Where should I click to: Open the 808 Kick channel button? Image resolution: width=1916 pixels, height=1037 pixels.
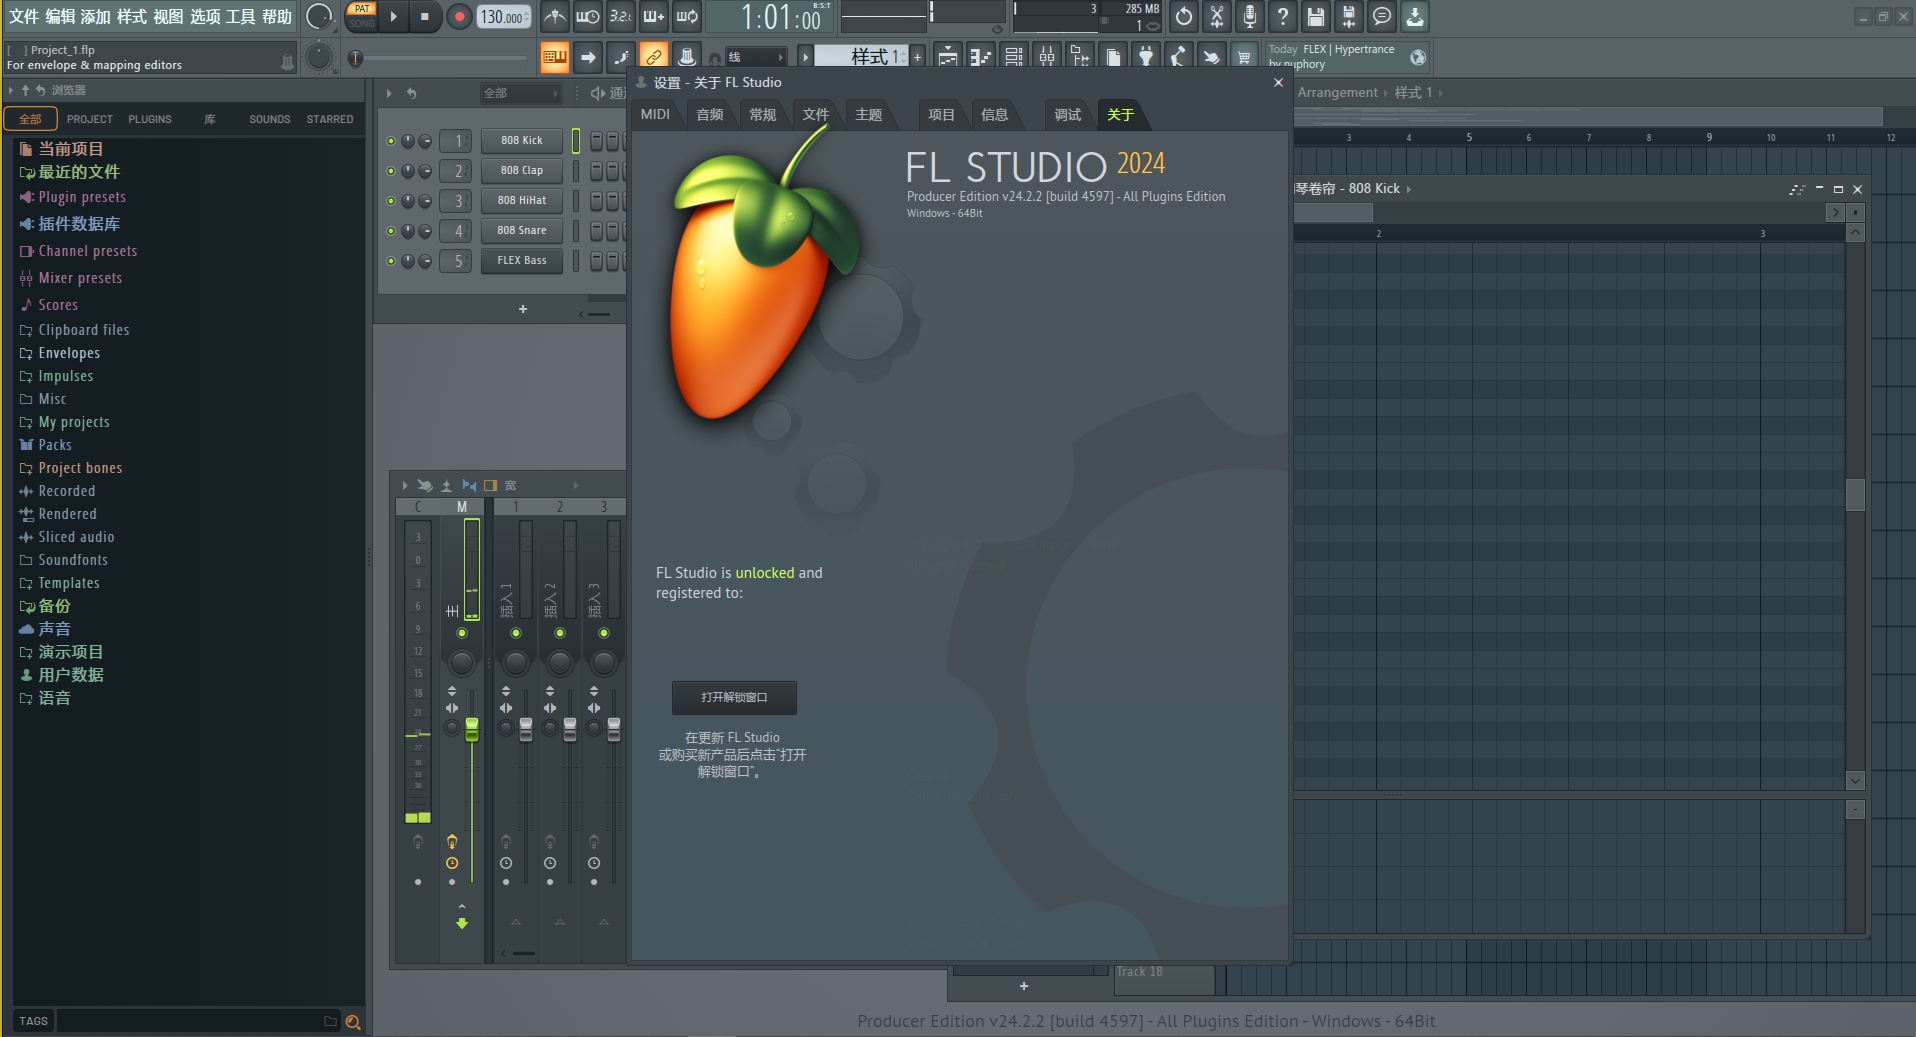[522, 141]
